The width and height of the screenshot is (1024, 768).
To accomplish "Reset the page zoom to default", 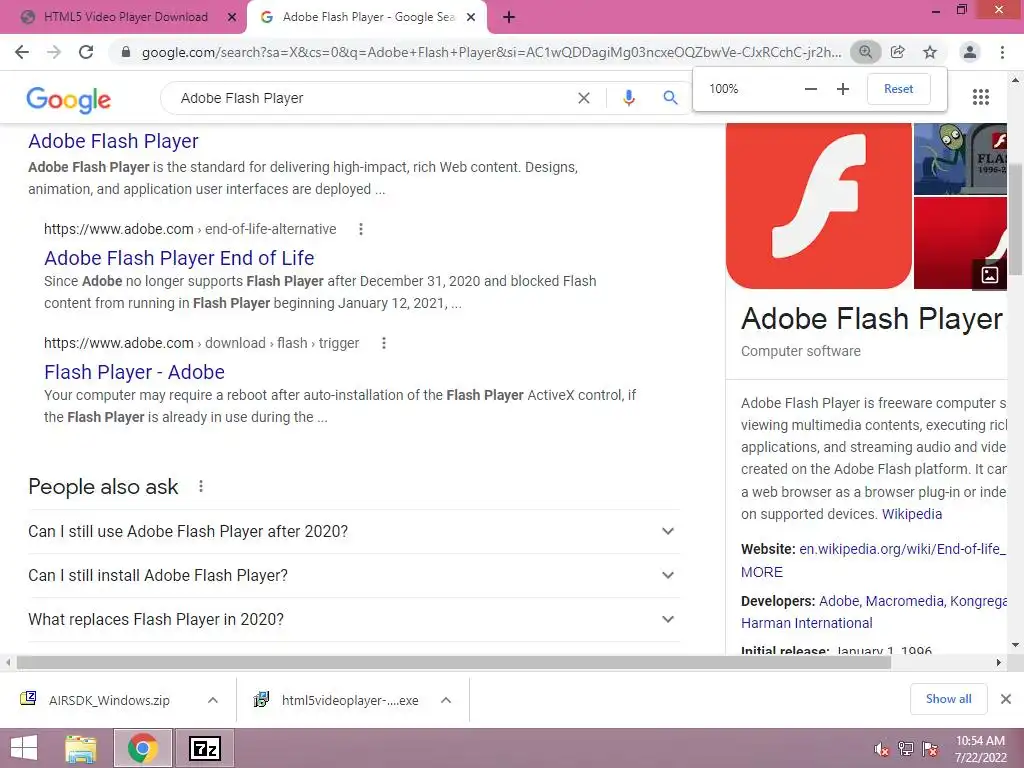I will point(899,89).
